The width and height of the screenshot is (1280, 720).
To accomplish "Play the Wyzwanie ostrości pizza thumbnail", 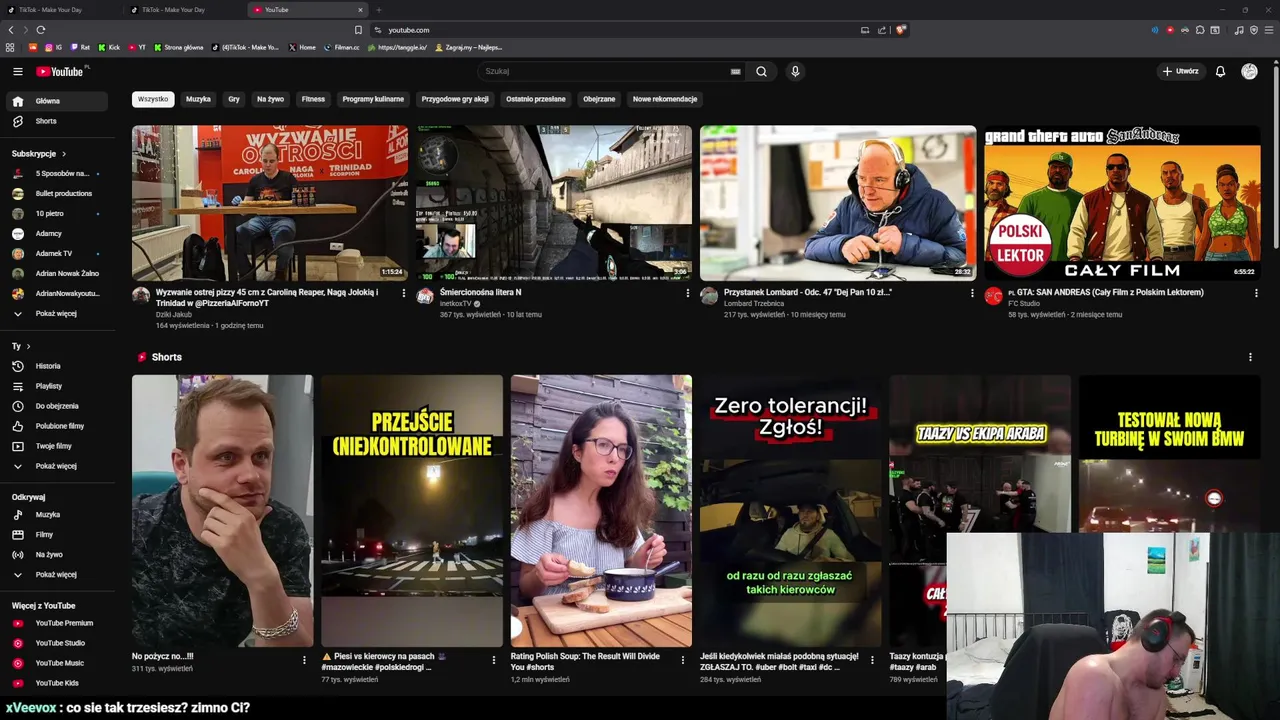I will coord(270,203).
